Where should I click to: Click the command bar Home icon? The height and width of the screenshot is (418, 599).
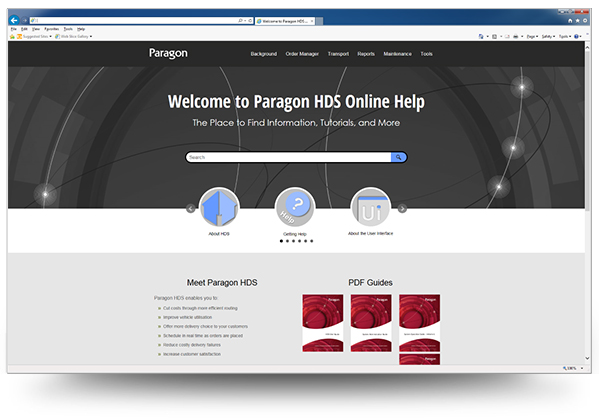(481, 36)
